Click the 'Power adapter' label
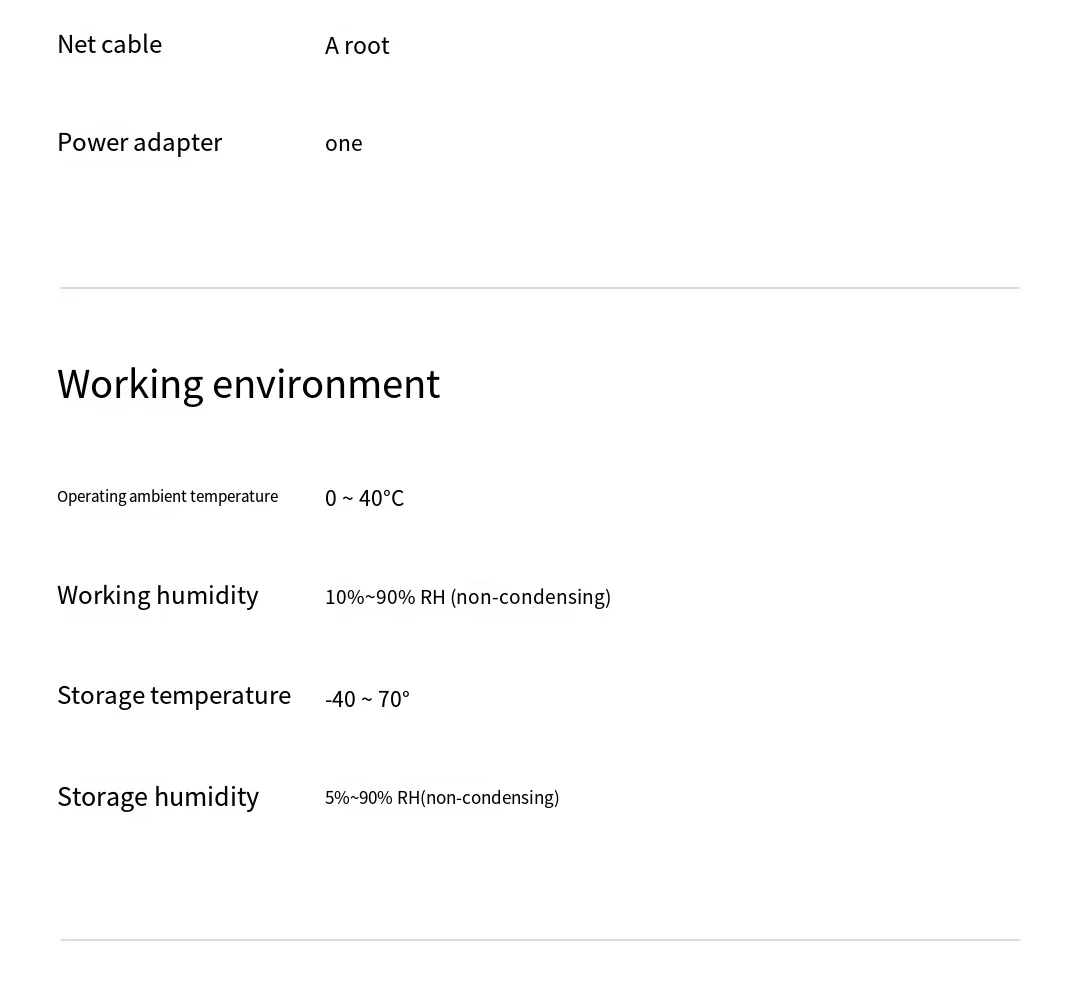This screenshot has width=1080, height=1000. coord(140,143)
